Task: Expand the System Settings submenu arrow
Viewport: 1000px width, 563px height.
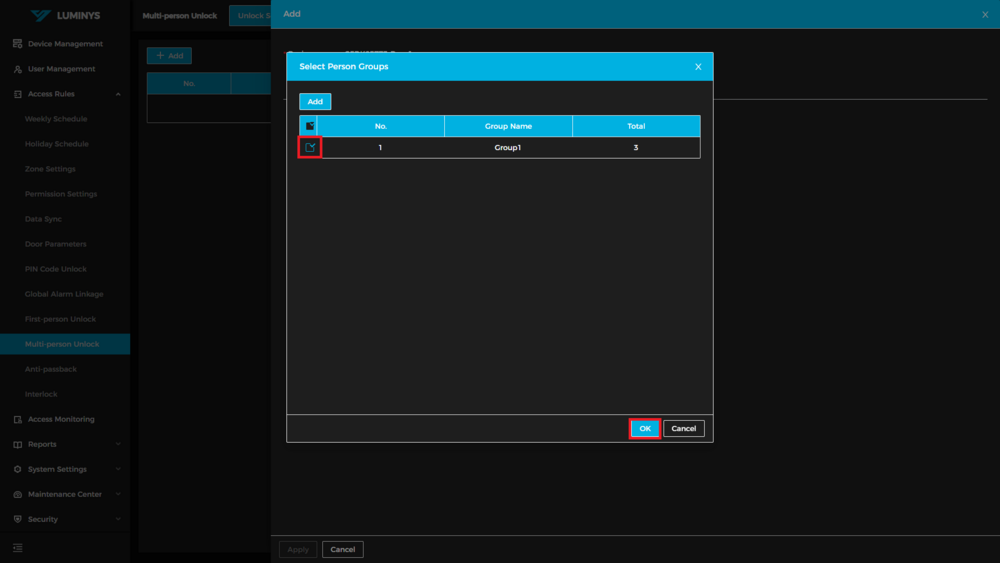Action: pyautogui.click(x=118, y=469)
